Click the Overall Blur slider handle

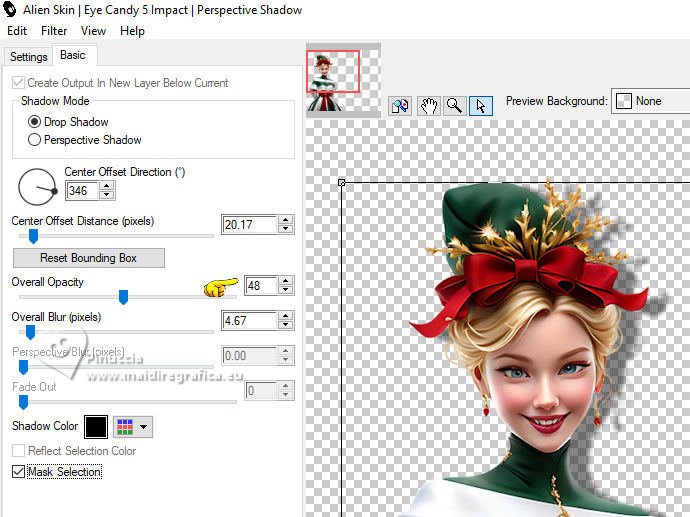pyautogui.click(x=30, y=332)
